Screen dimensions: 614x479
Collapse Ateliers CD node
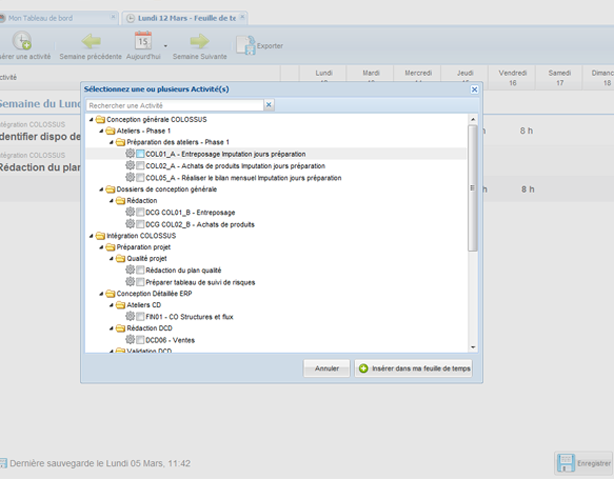[111, 305]
